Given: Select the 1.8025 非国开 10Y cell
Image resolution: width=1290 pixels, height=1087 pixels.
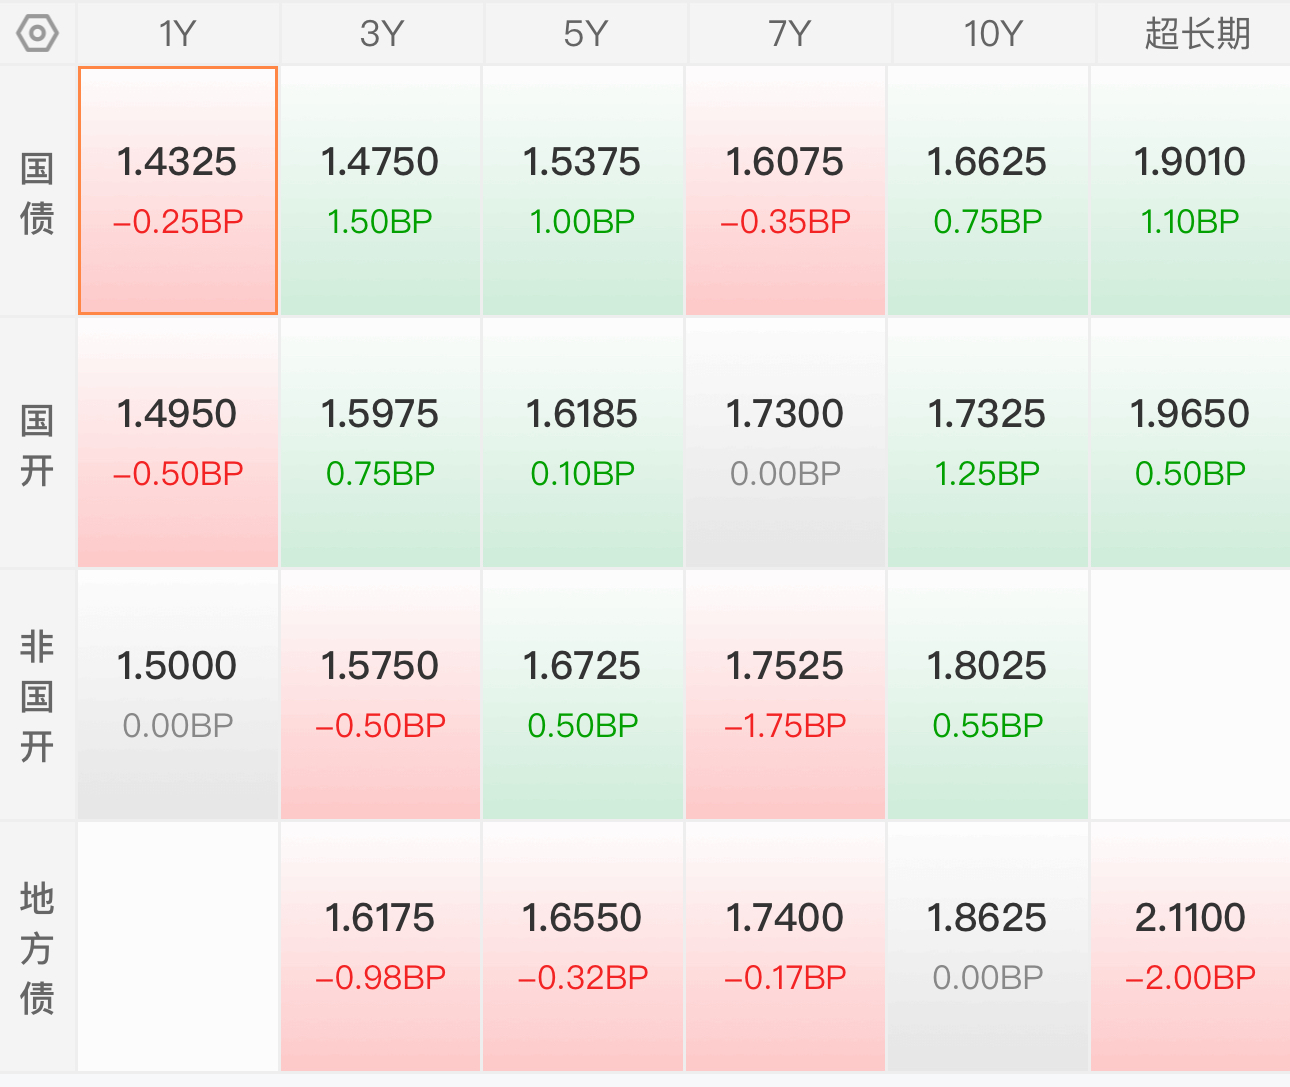Looking at the screenshot, I should (988, 695).
